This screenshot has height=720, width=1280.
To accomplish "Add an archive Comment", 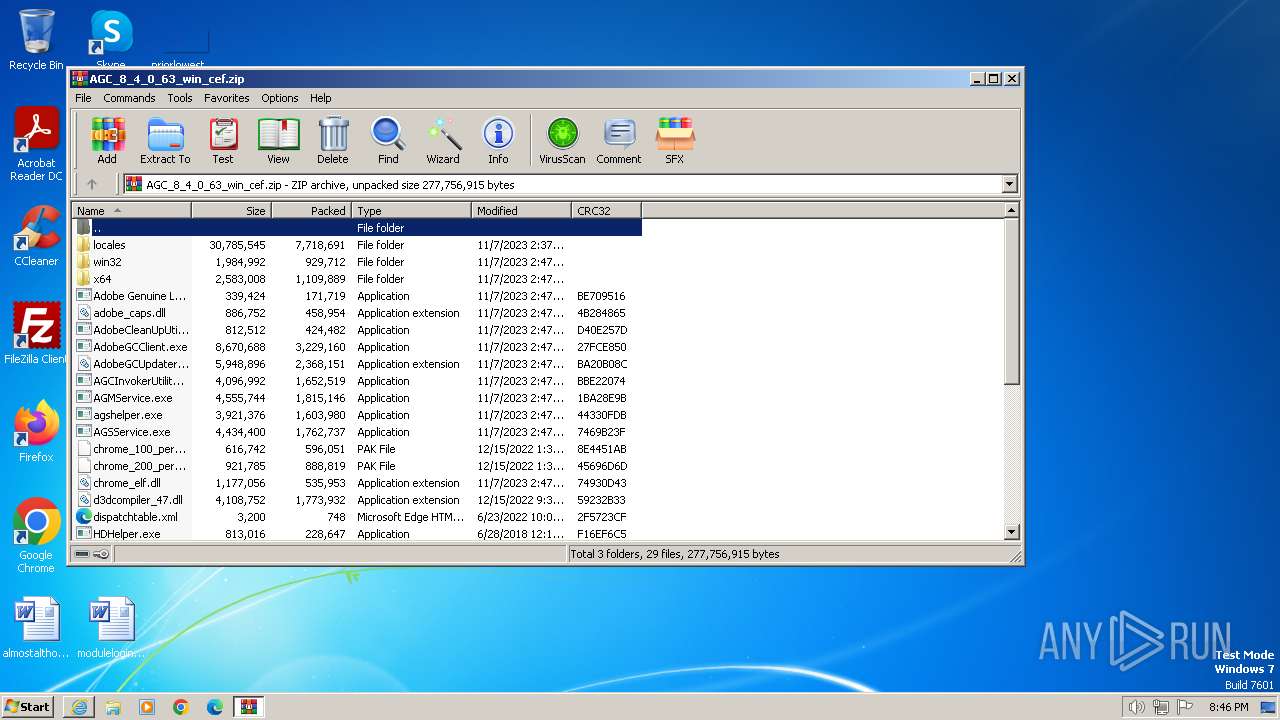I will [619, 140].
